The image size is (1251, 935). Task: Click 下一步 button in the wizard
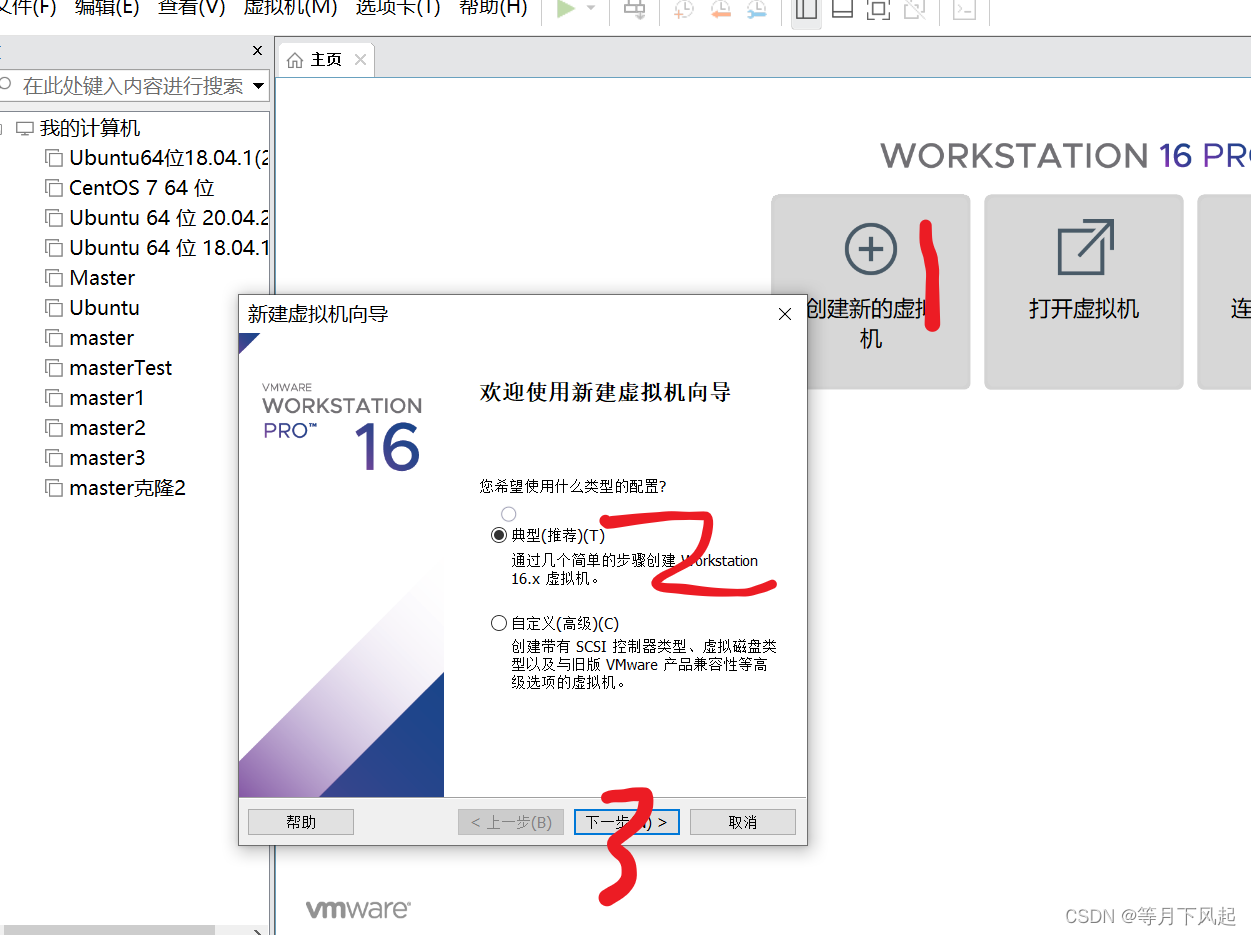tap(627, 822)
